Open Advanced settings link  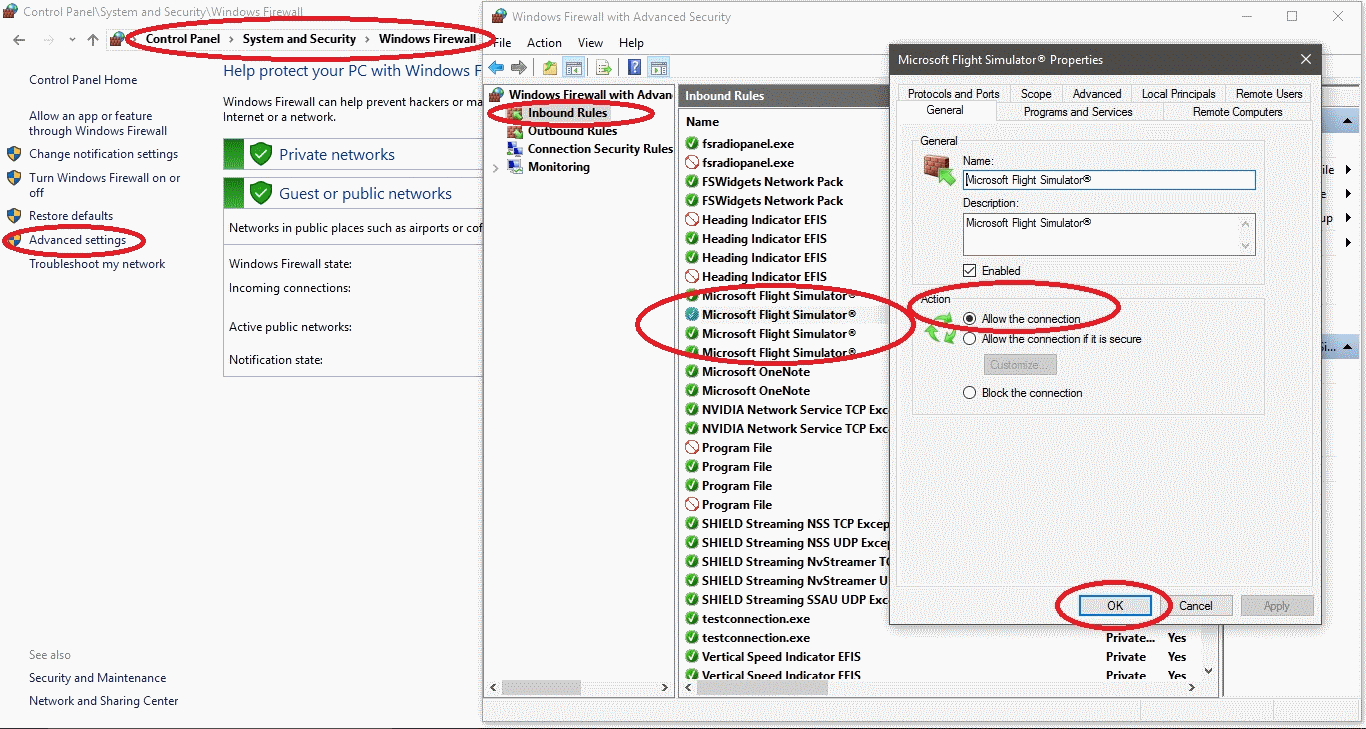pyautogui.click(x=77, y=240)
